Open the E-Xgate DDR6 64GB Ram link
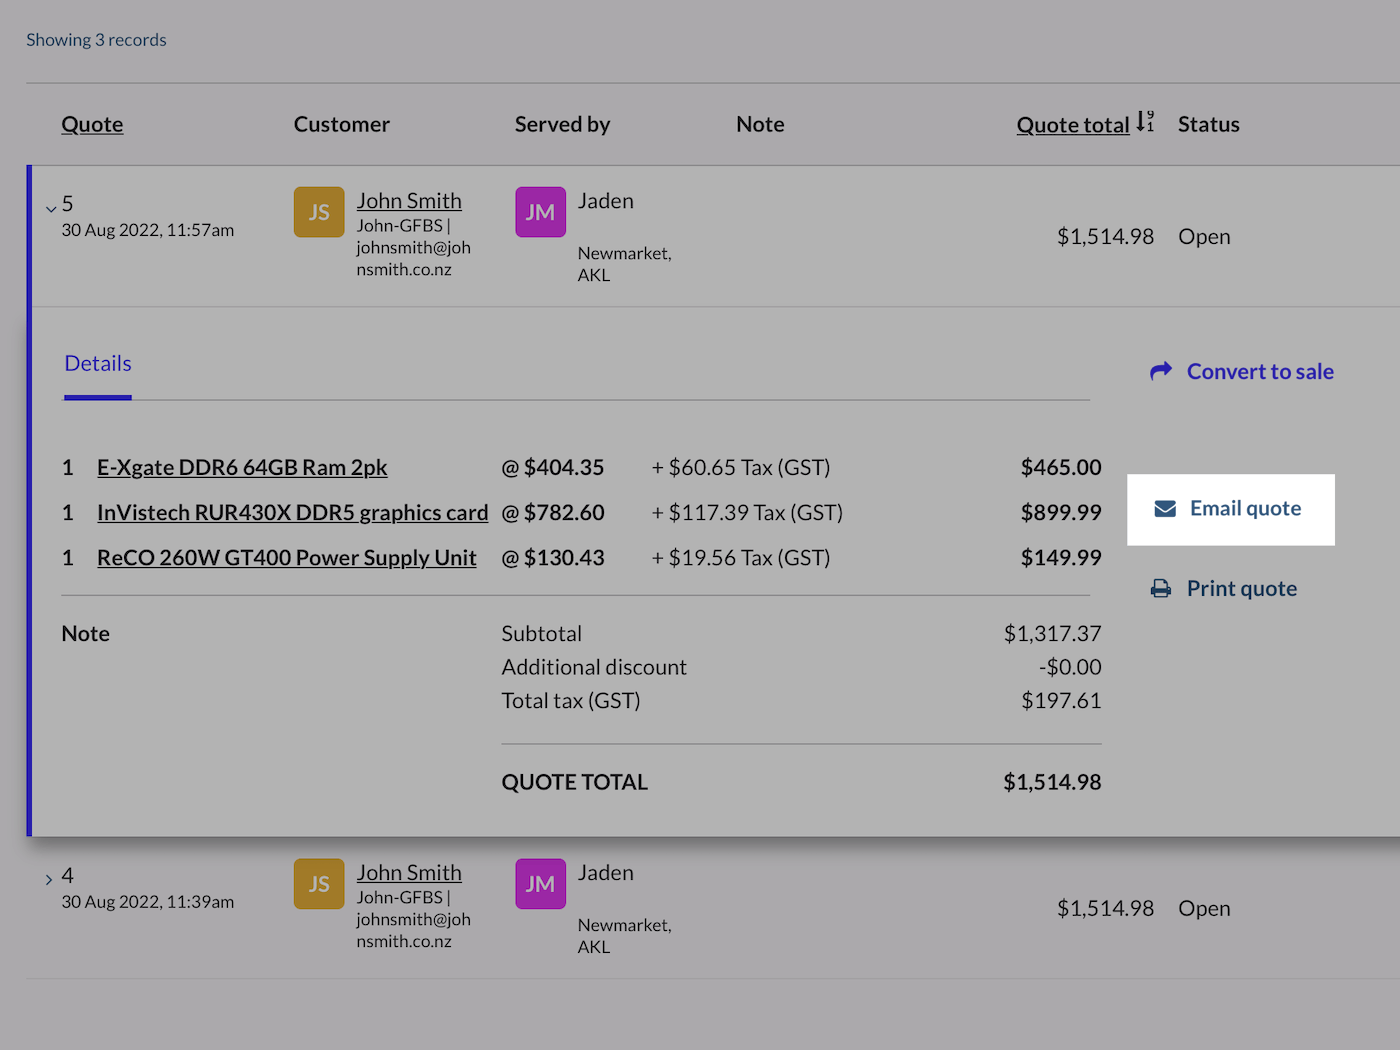 point(242,467)
